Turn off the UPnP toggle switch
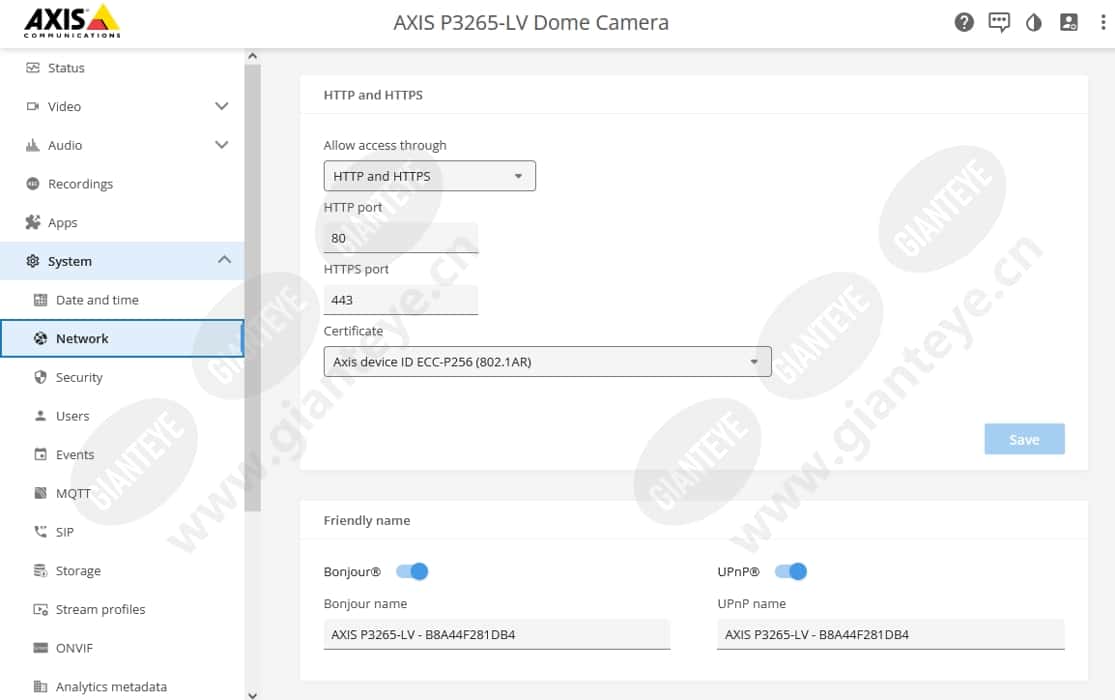Screen dimensions: 1115x700 point(791,572)
